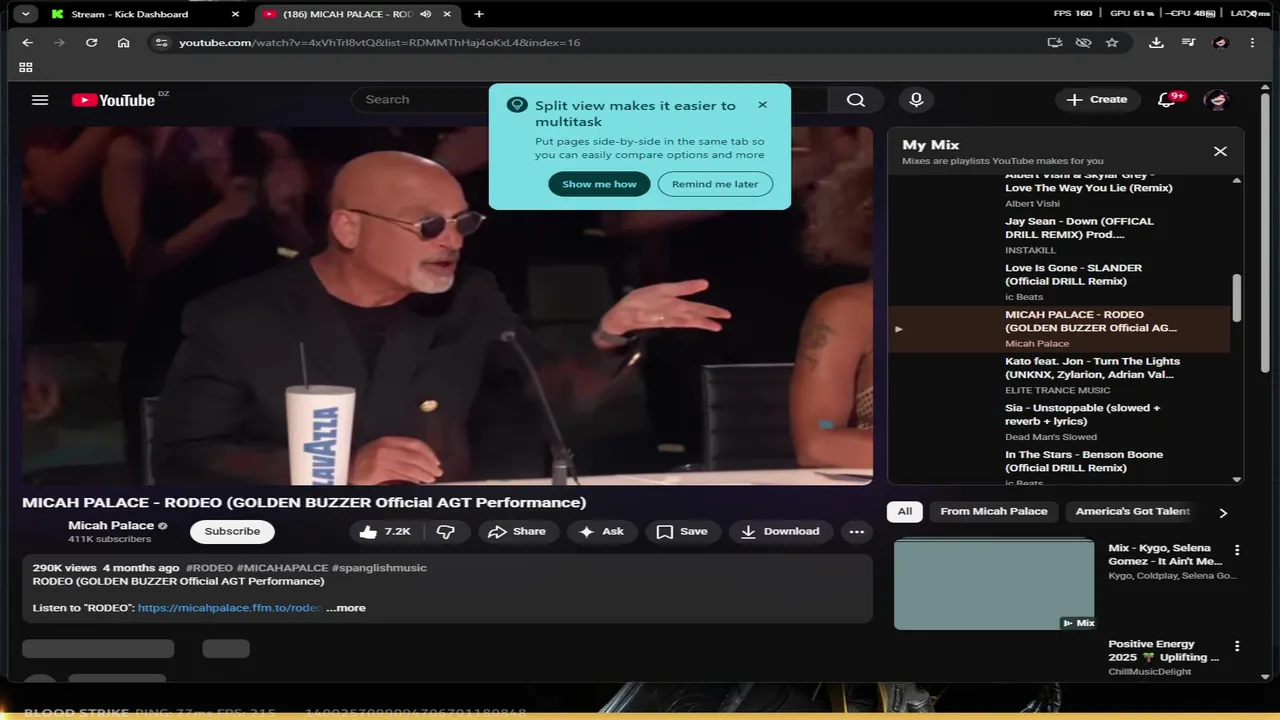Image resolution: width=1280 pixels, height=720 pixels.
Task: Filter by From Micah Palace chip
Action: 994,512
